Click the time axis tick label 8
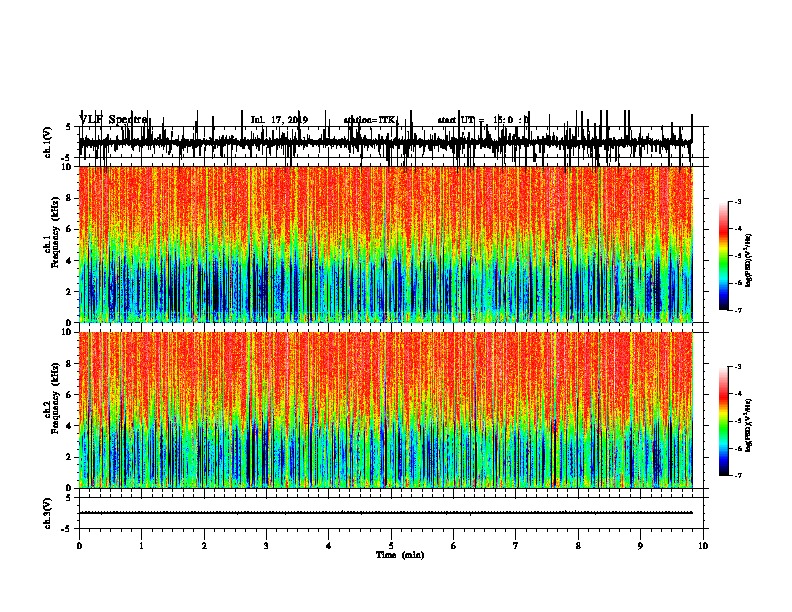 578,546
